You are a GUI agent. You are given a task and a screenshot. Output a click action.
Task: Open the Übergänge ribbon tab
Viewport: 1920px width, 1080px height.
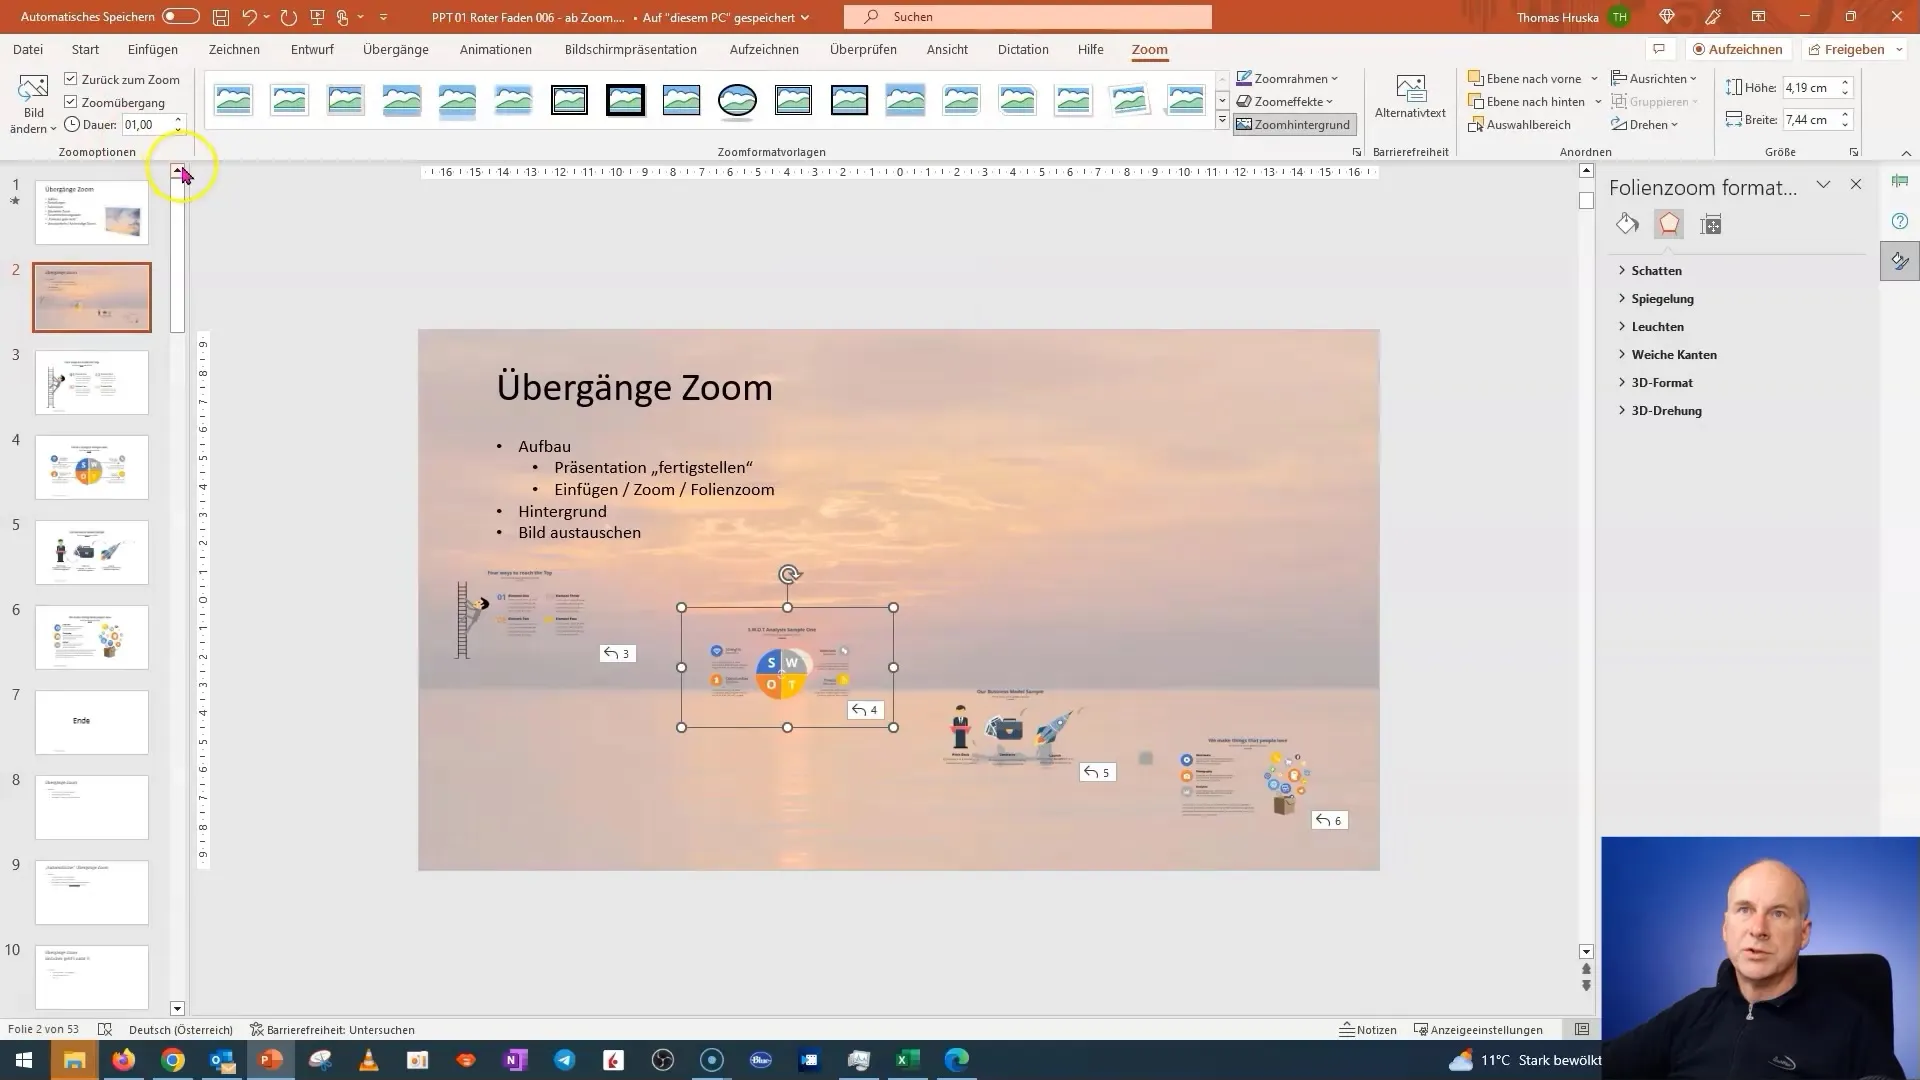[x=394, y=49]
